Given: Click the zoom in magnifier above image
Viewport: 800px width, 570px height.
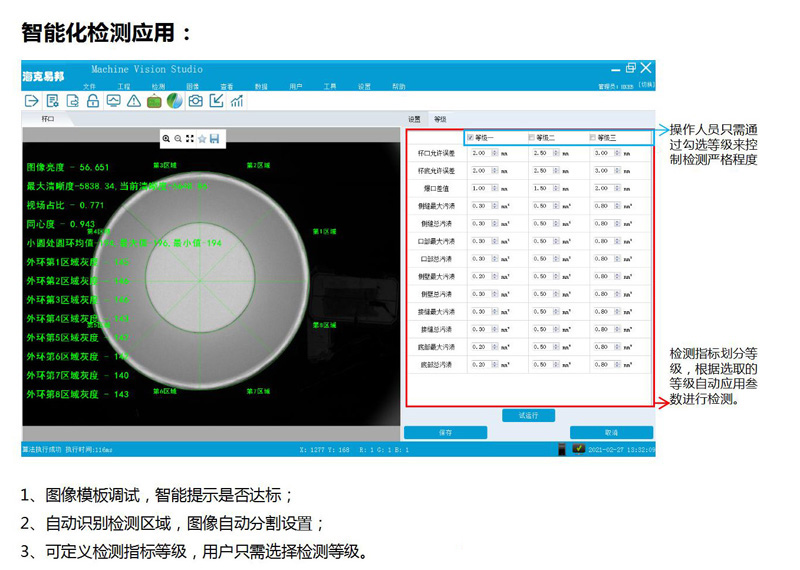Looking at the screenshot, I should [166, 138].
